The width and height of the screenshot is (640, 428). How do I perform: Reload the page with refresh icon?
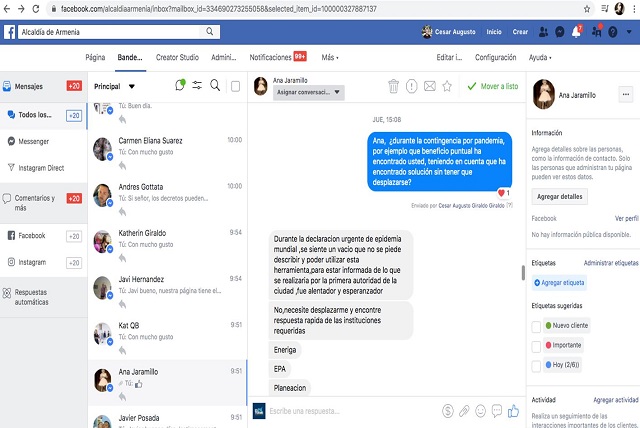[x=36, y=9]
